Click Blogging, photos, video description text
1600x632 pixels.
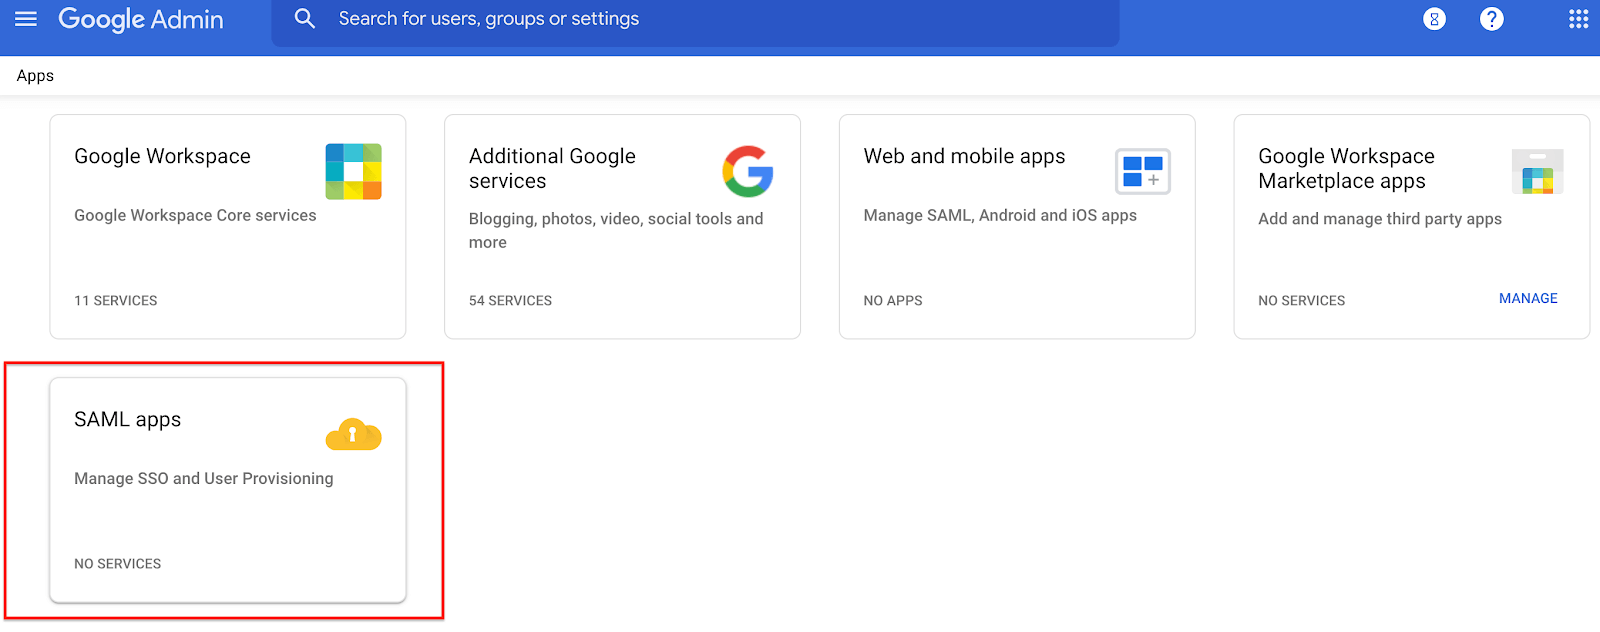pyautogui.click(x=616, y=230)
